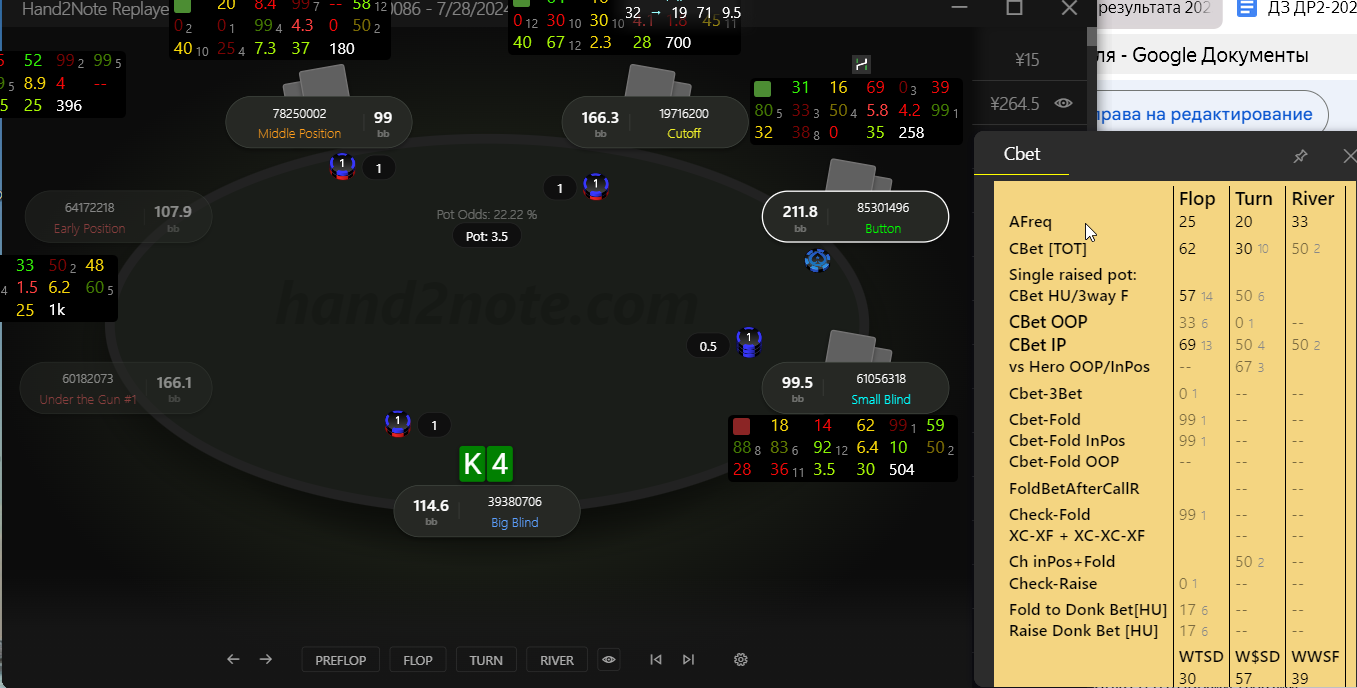Click hands count 700 in Cutoff HUD
The image size is (1357, 688).
click(677, 43)
